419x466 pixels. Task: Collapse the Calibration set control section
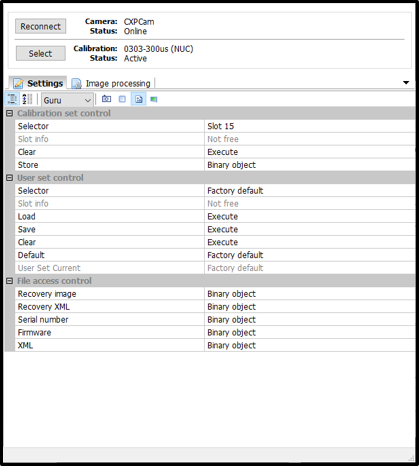(x=10, y=113)
